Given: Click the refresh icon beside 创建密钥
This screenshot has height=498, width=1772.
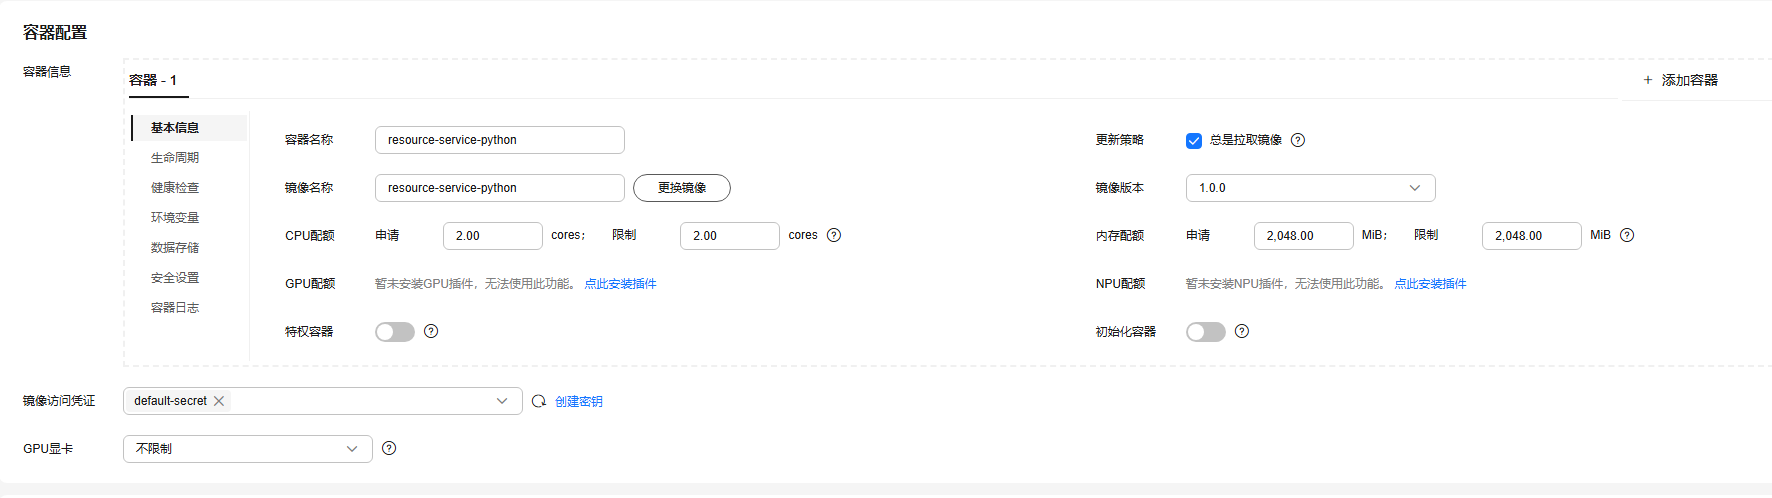Looking at the screenshot, I should coord(539,401).
